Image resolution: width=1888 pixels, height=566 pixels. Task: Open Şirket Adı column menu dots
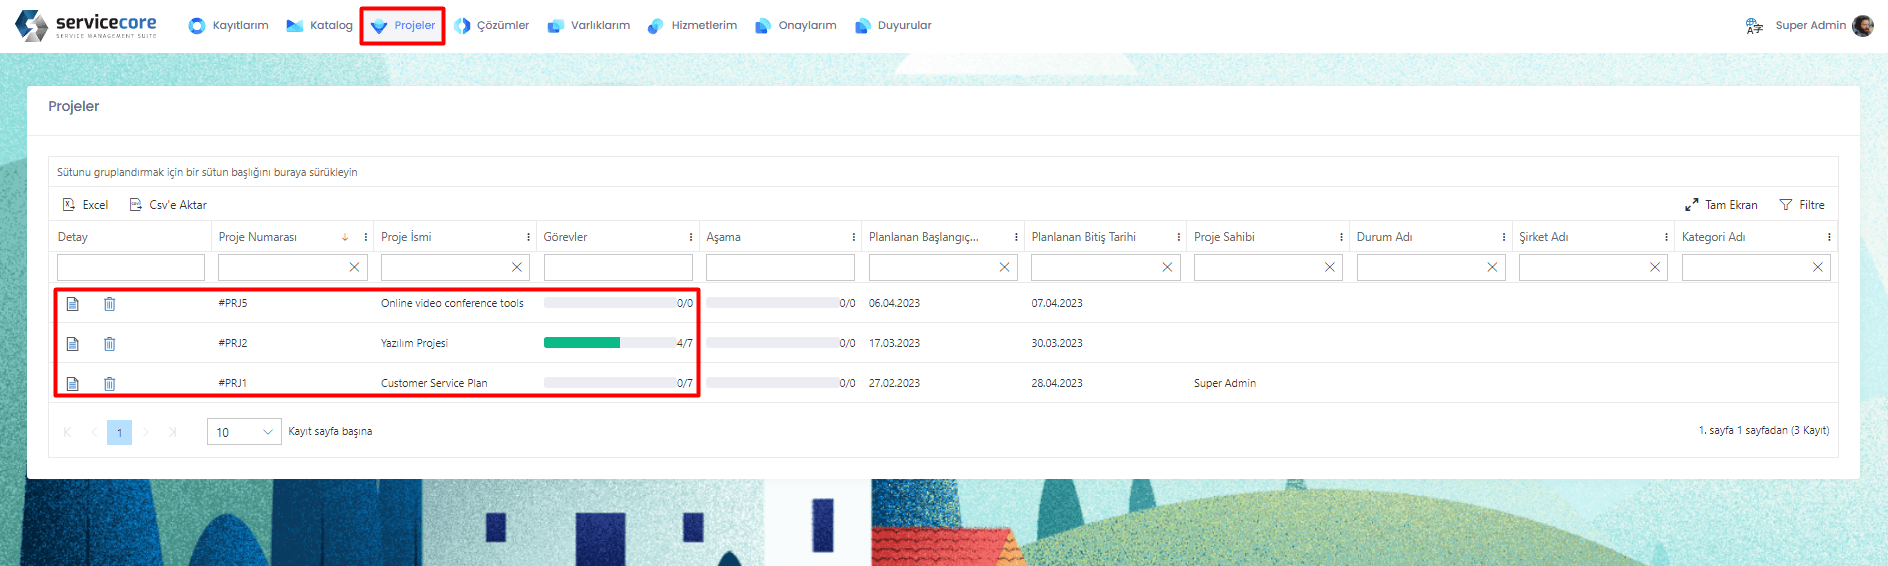(1666, 237)
